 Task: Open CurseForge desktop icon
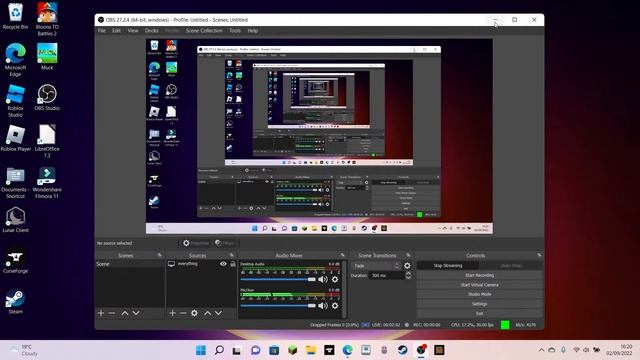[15, 260]
